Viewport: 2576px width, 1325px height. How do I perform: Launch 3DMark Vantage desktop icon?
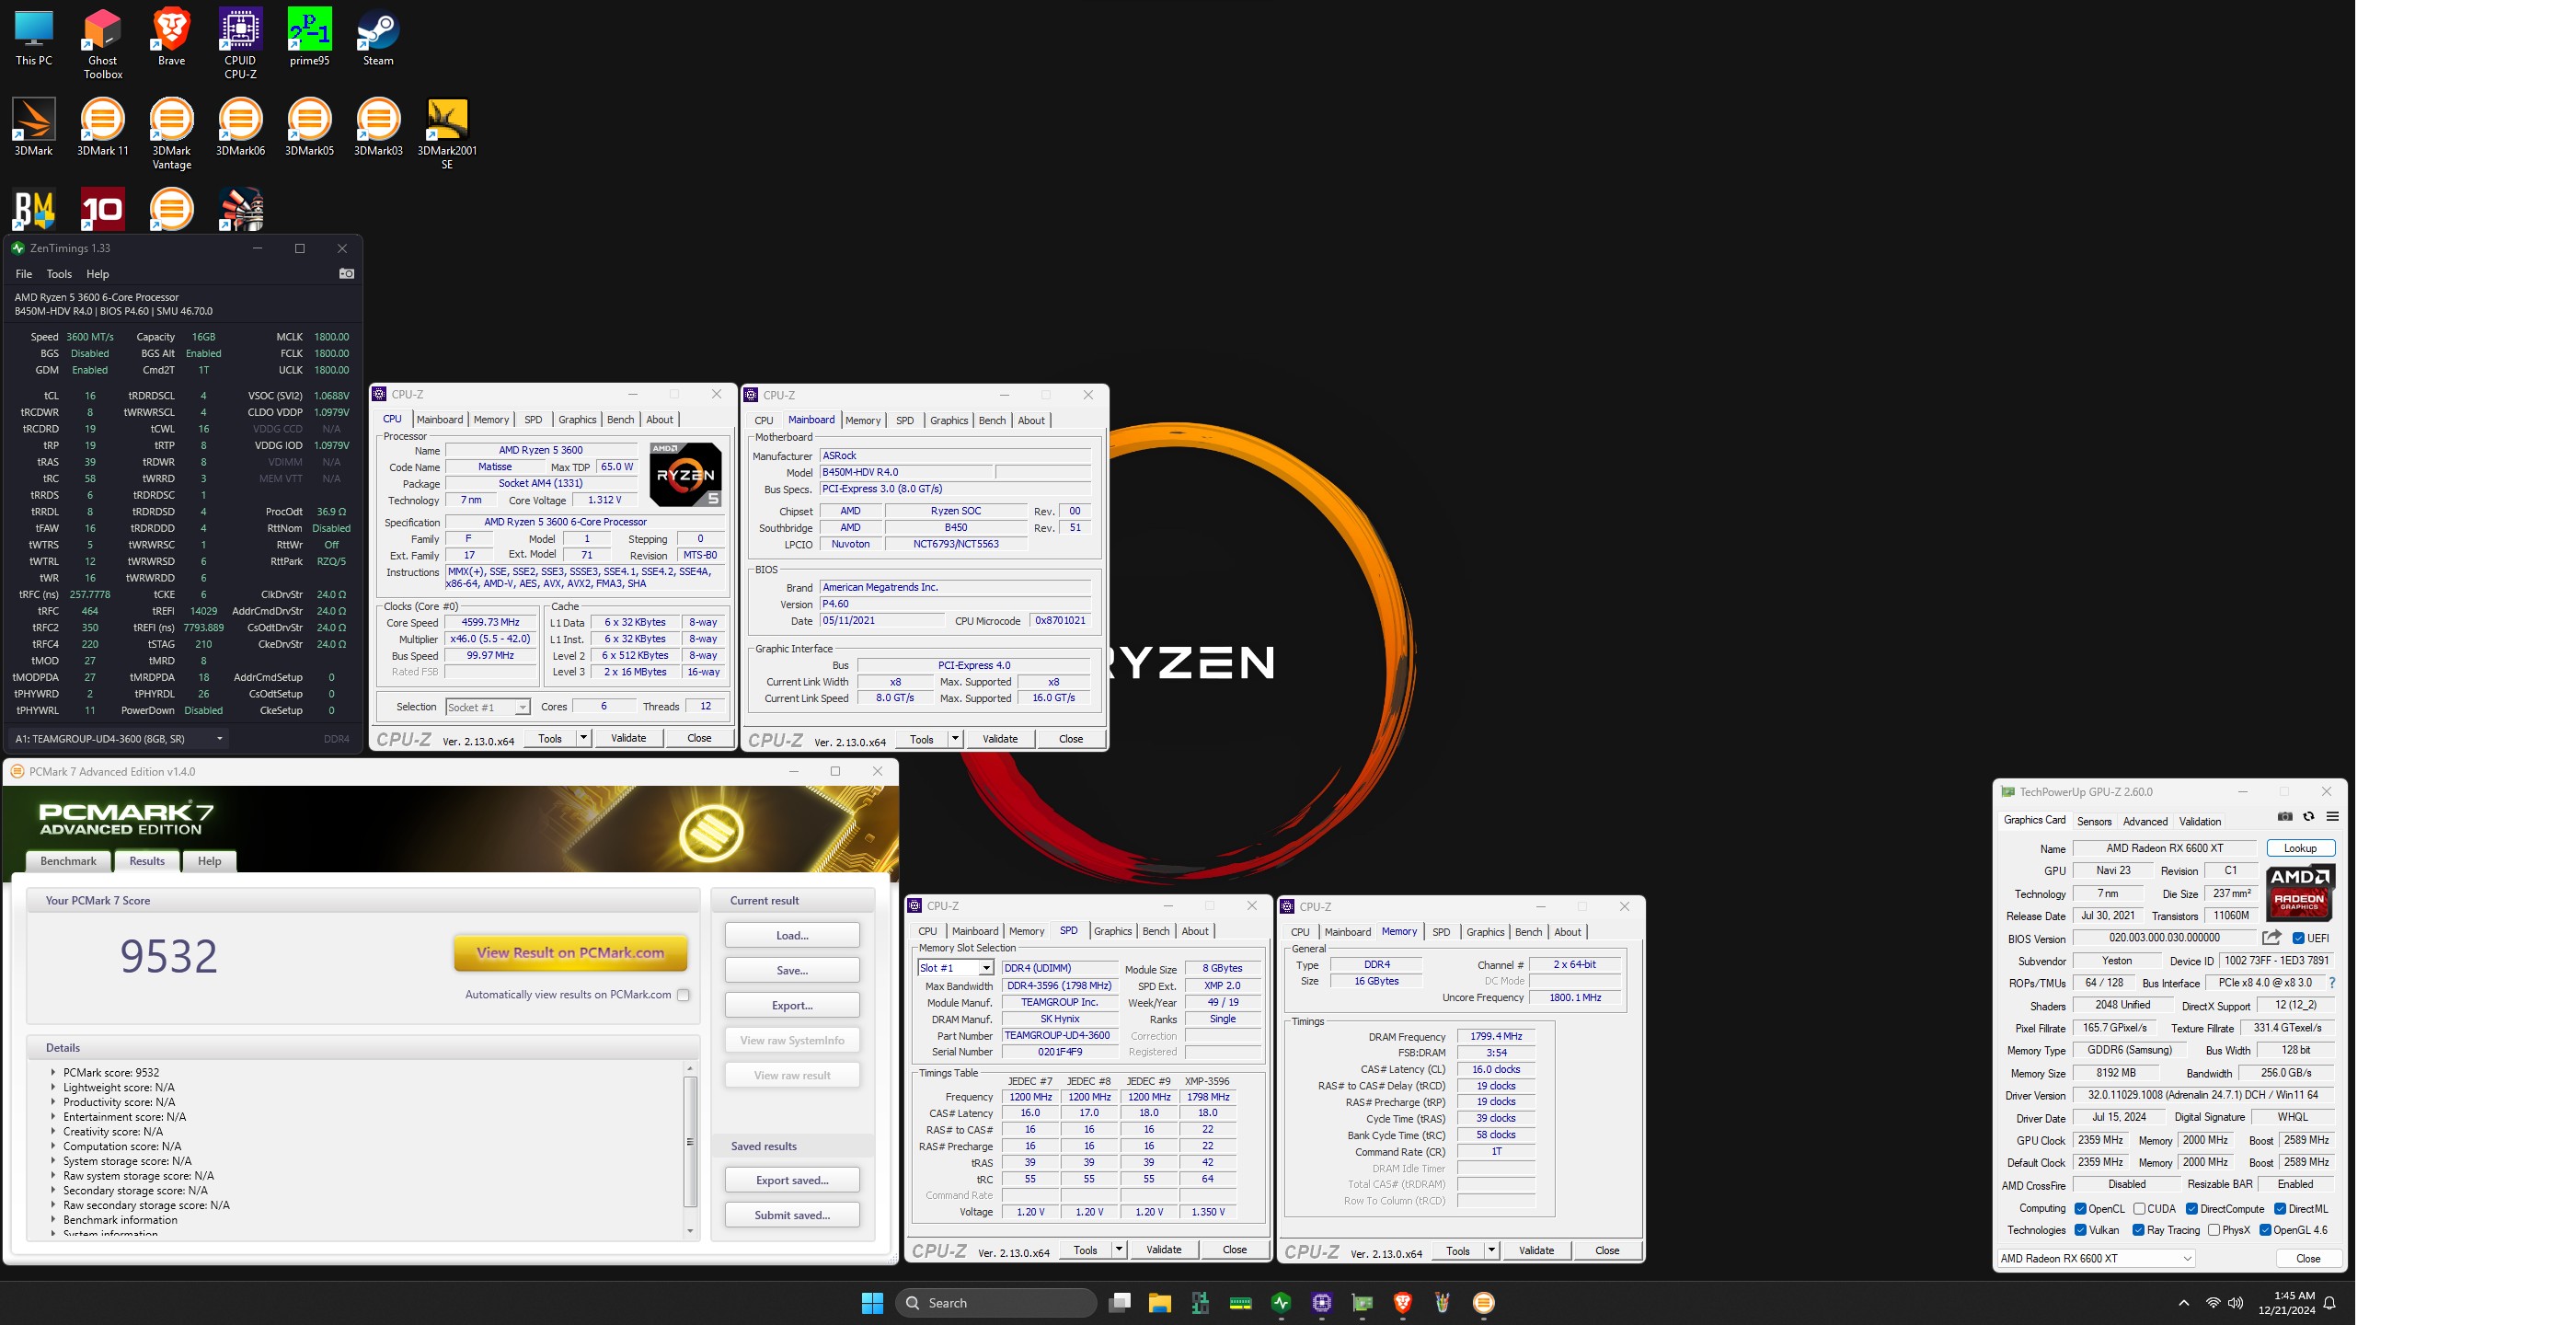(171, 134)
